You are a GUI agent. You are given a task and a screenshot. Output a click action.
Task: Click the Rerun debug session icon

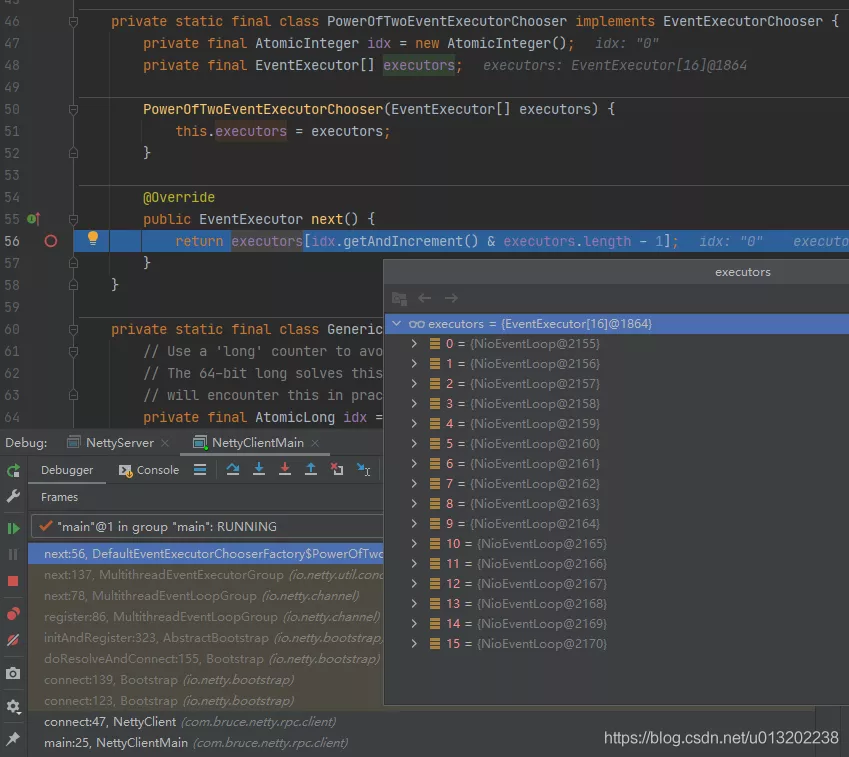point(13,470)
